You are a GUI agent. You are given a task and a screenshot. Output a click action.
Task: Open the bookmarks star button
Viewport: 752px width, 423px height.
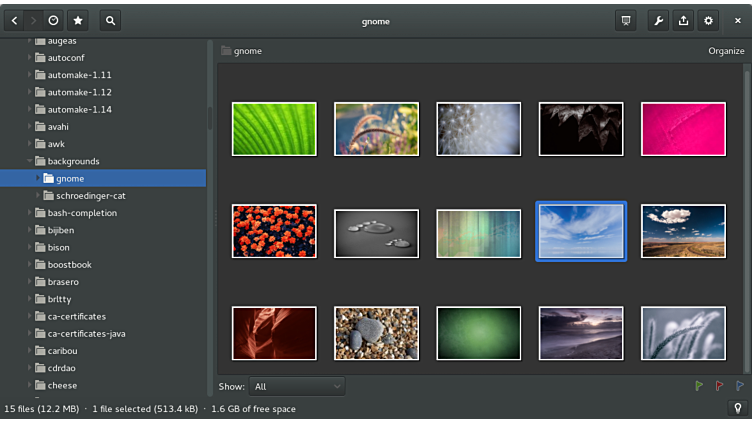pyautogui.click(x=78, y=20)
